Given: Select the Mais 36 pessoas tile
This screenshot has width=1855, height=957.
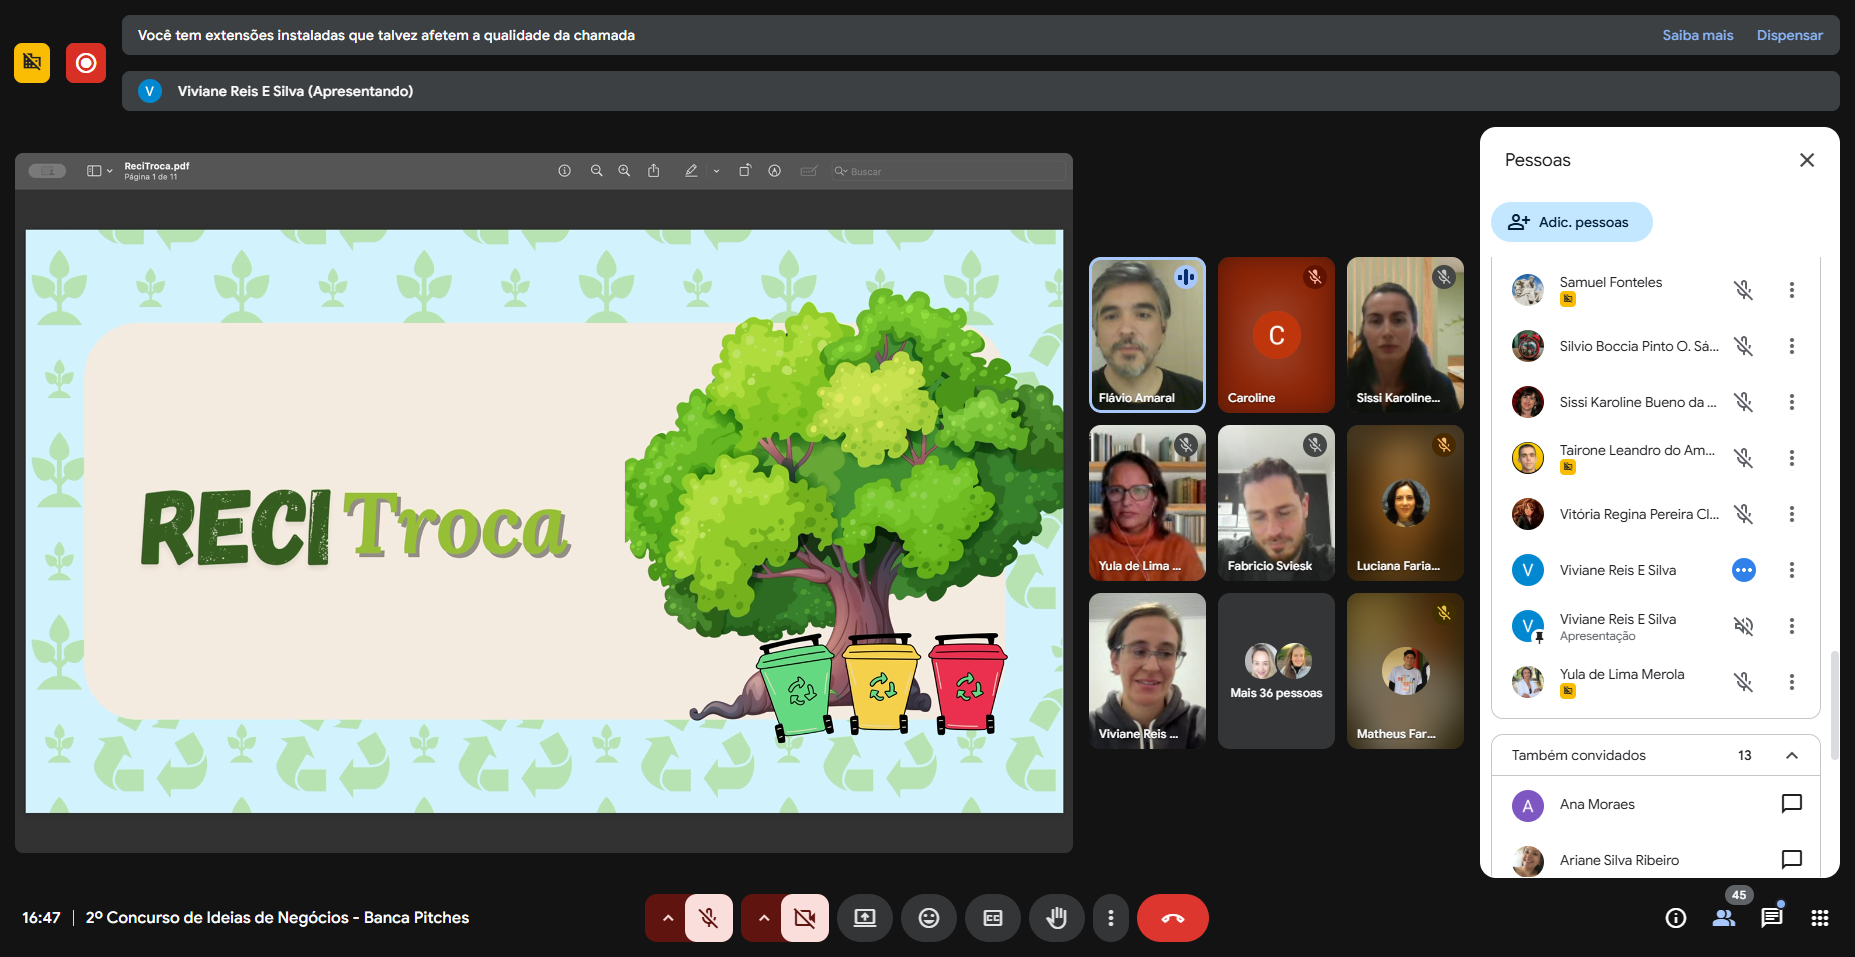Looking at the screenshot, I should coord(1276,671).
